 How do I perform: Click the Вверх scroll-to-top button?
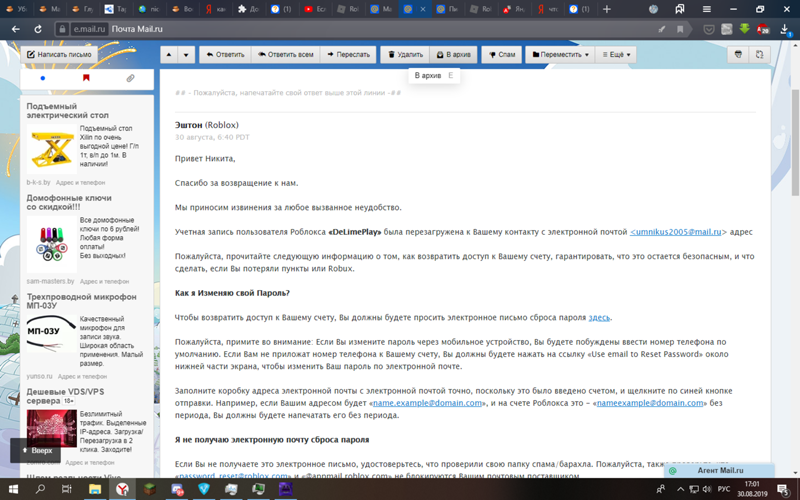(36, 451)
